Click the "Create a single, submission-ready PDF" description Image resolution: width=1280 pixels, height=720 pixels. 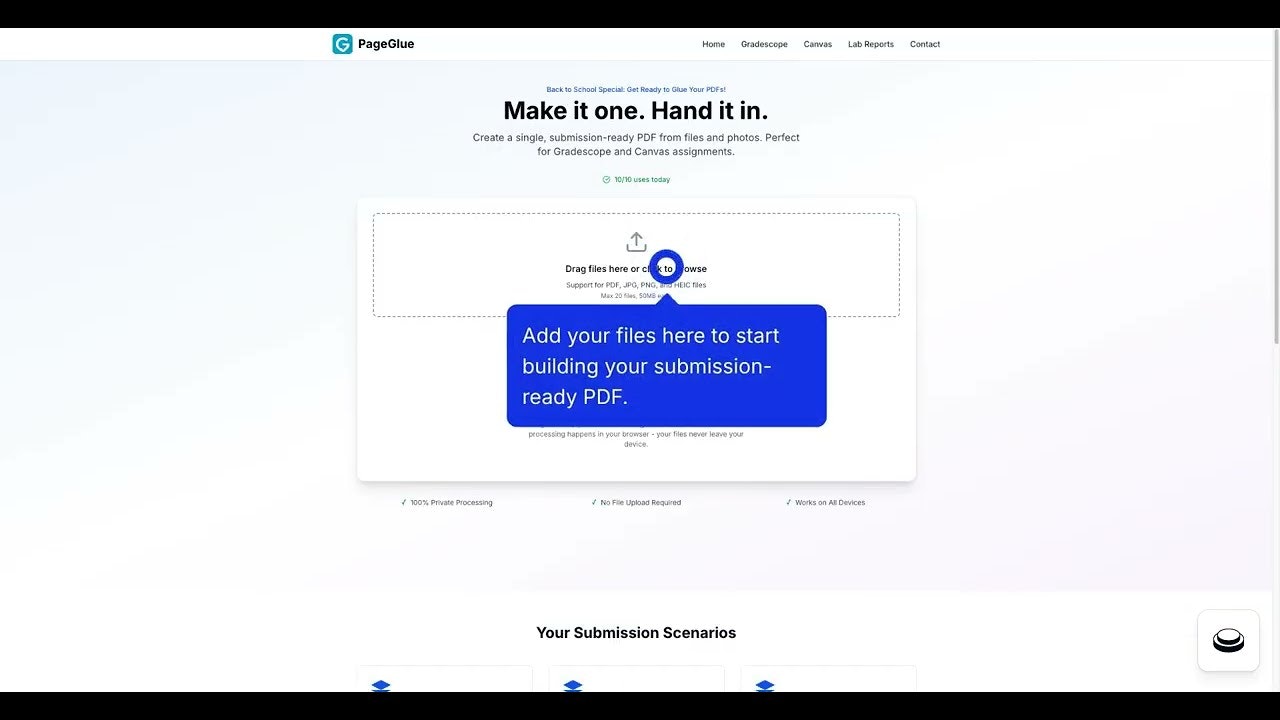[x=636, y=144]
